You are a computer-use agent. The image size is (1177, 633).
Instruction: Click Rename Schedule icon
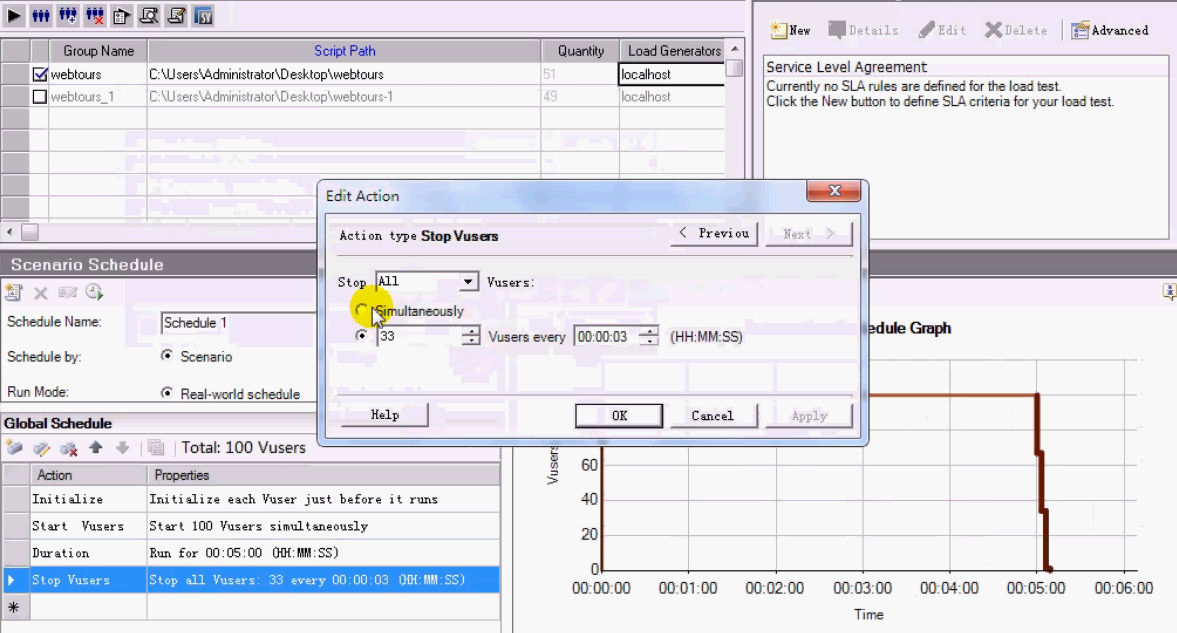(x=68, y=293)
